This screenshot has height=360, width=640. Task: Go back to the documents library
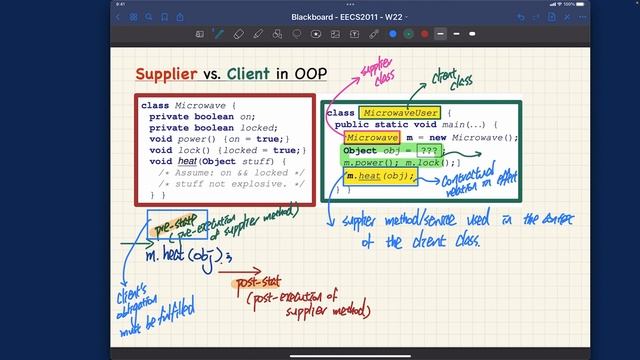coord(118,17)
